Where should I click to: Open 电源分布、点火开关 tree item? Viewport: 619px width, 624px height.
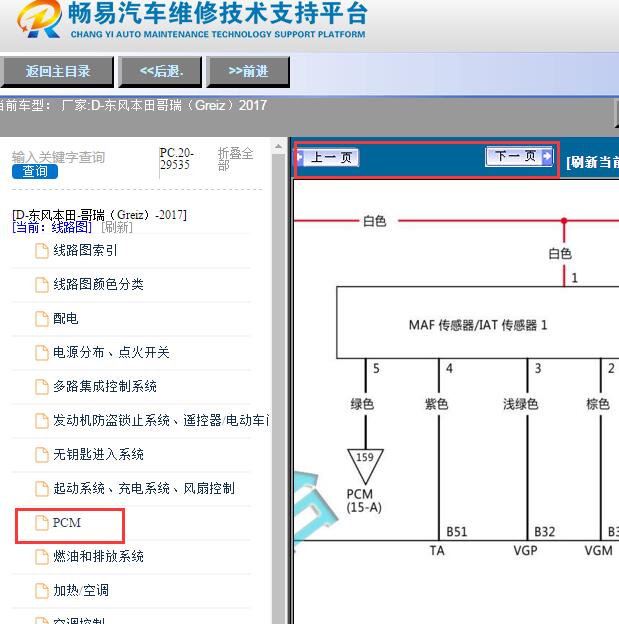click(x=111, y=352)
